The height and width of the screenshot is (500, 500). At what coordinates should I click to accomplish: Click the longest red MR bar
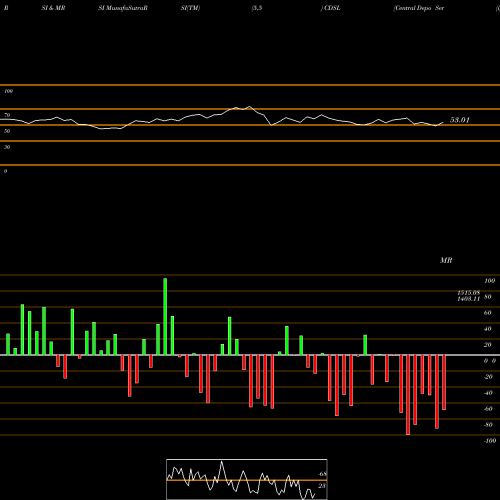[x=408, y=395]
